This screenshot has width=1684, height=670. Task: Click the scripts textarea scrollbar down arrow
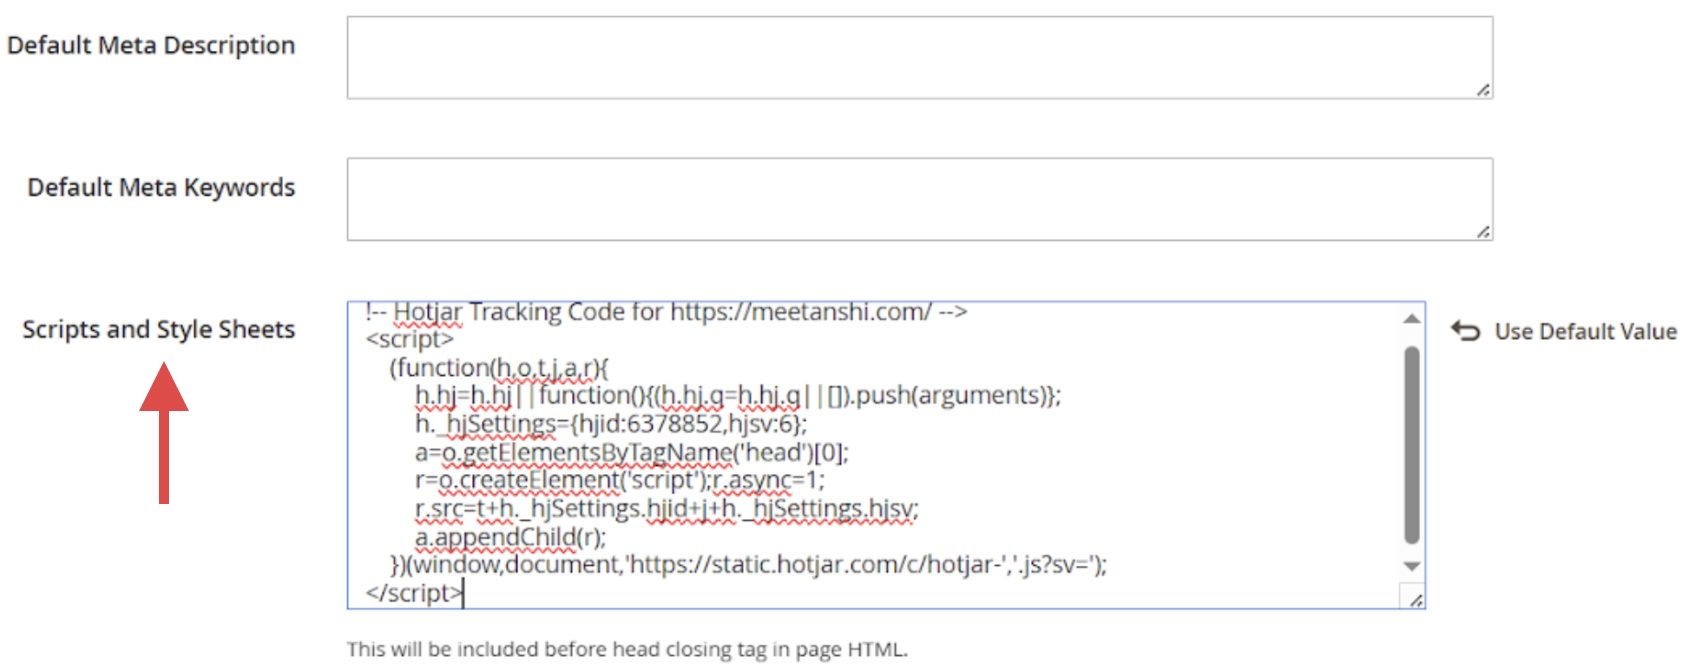coord(1411,566)
